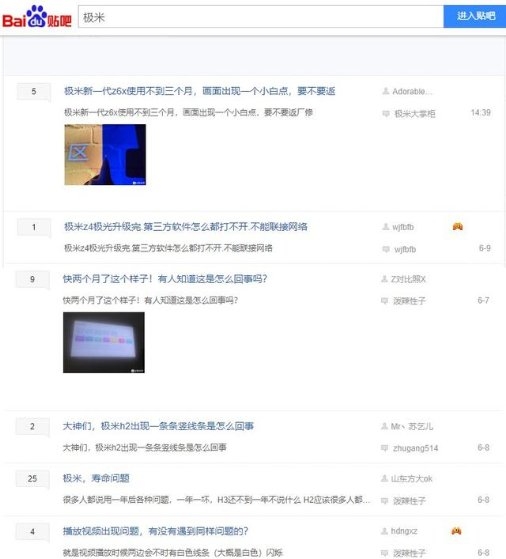Open last replier zhugang514

(415, 448)
